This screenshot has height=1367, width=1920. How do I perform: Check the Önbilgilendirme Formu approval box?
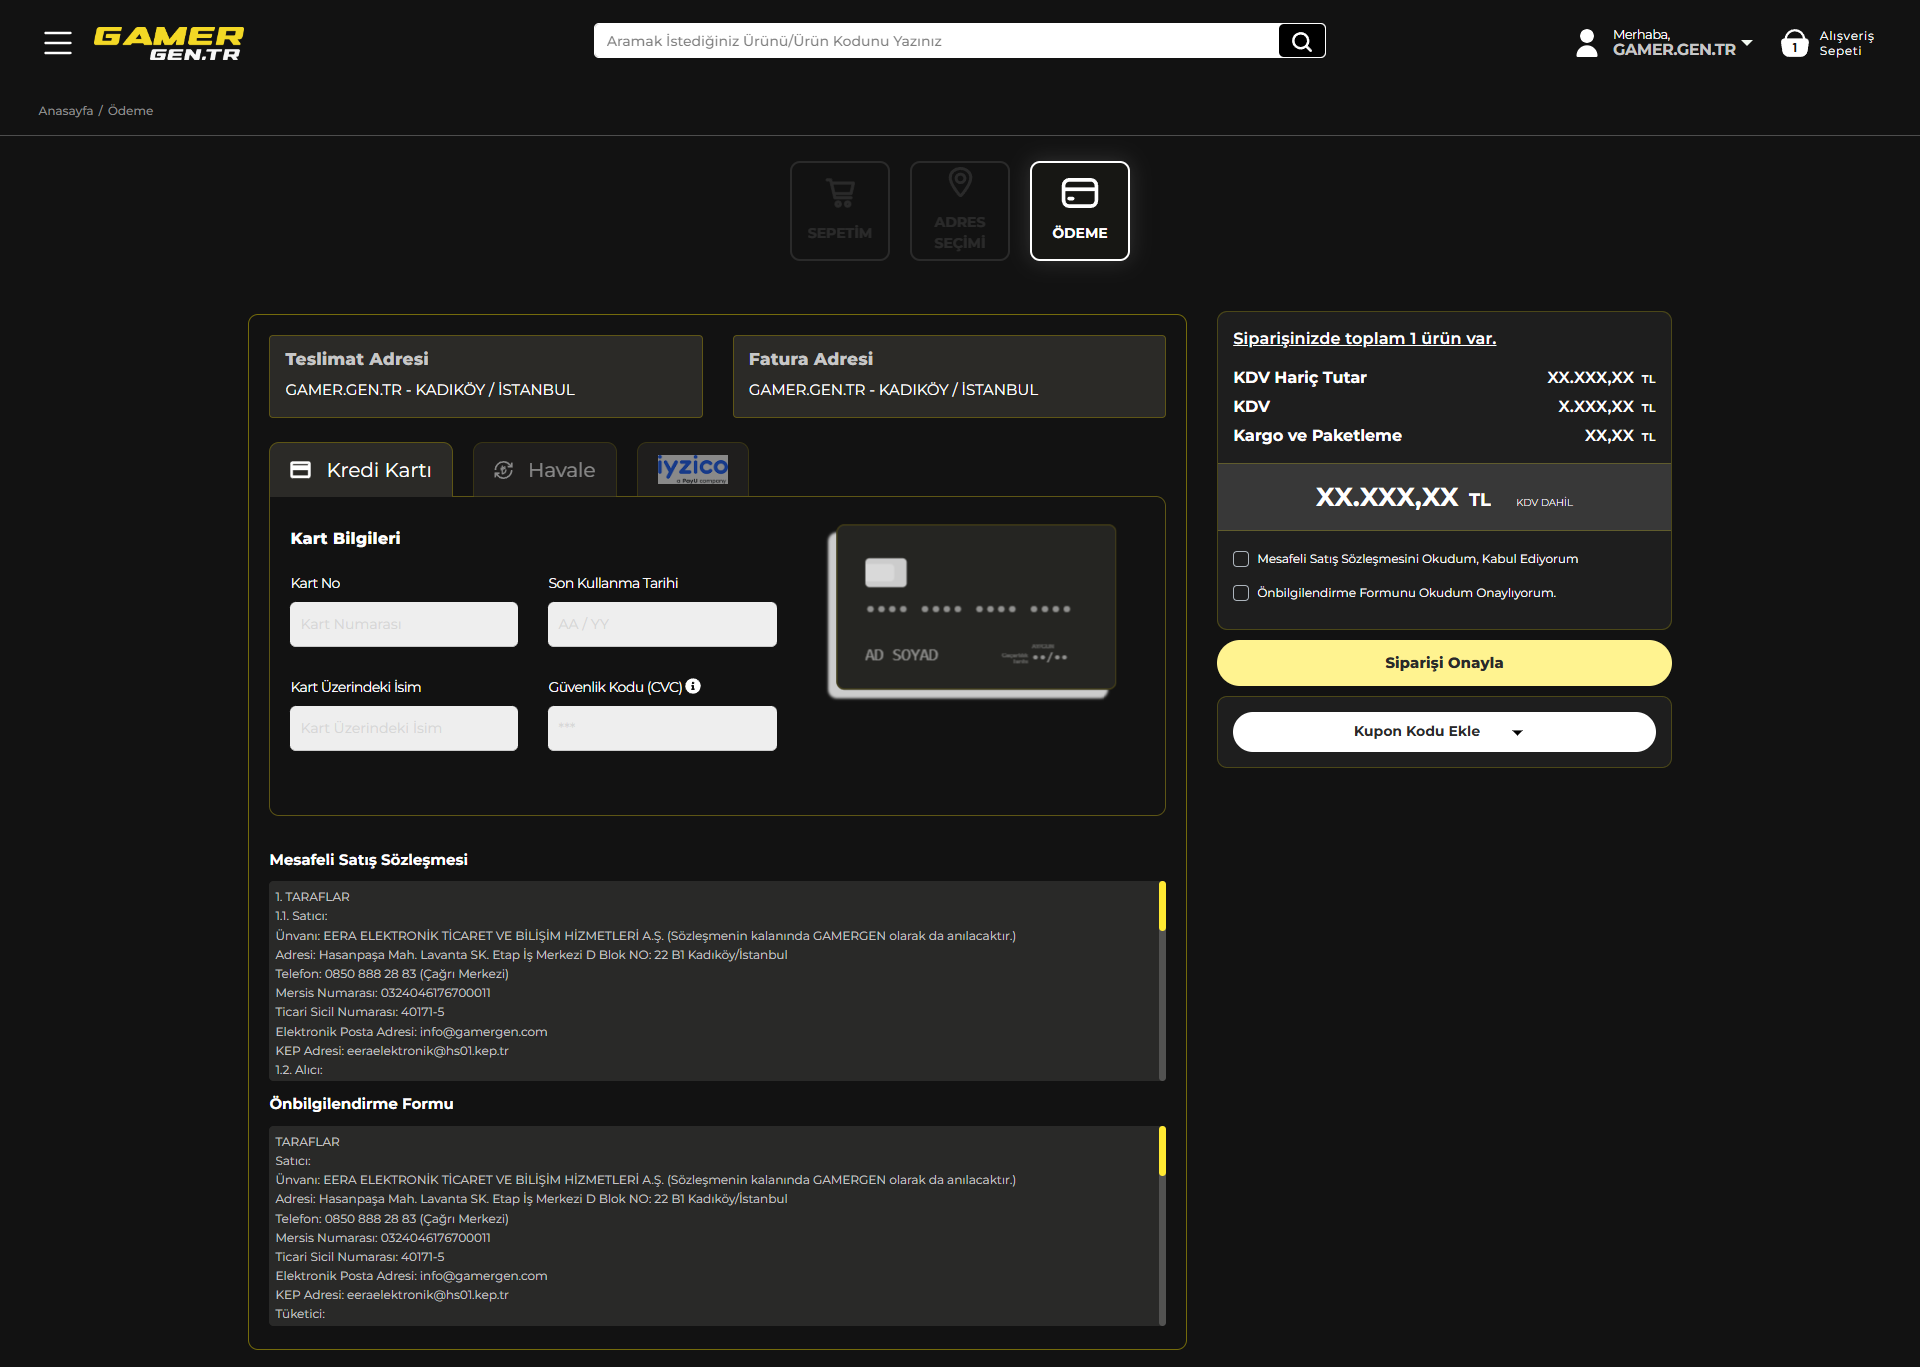1241,593
